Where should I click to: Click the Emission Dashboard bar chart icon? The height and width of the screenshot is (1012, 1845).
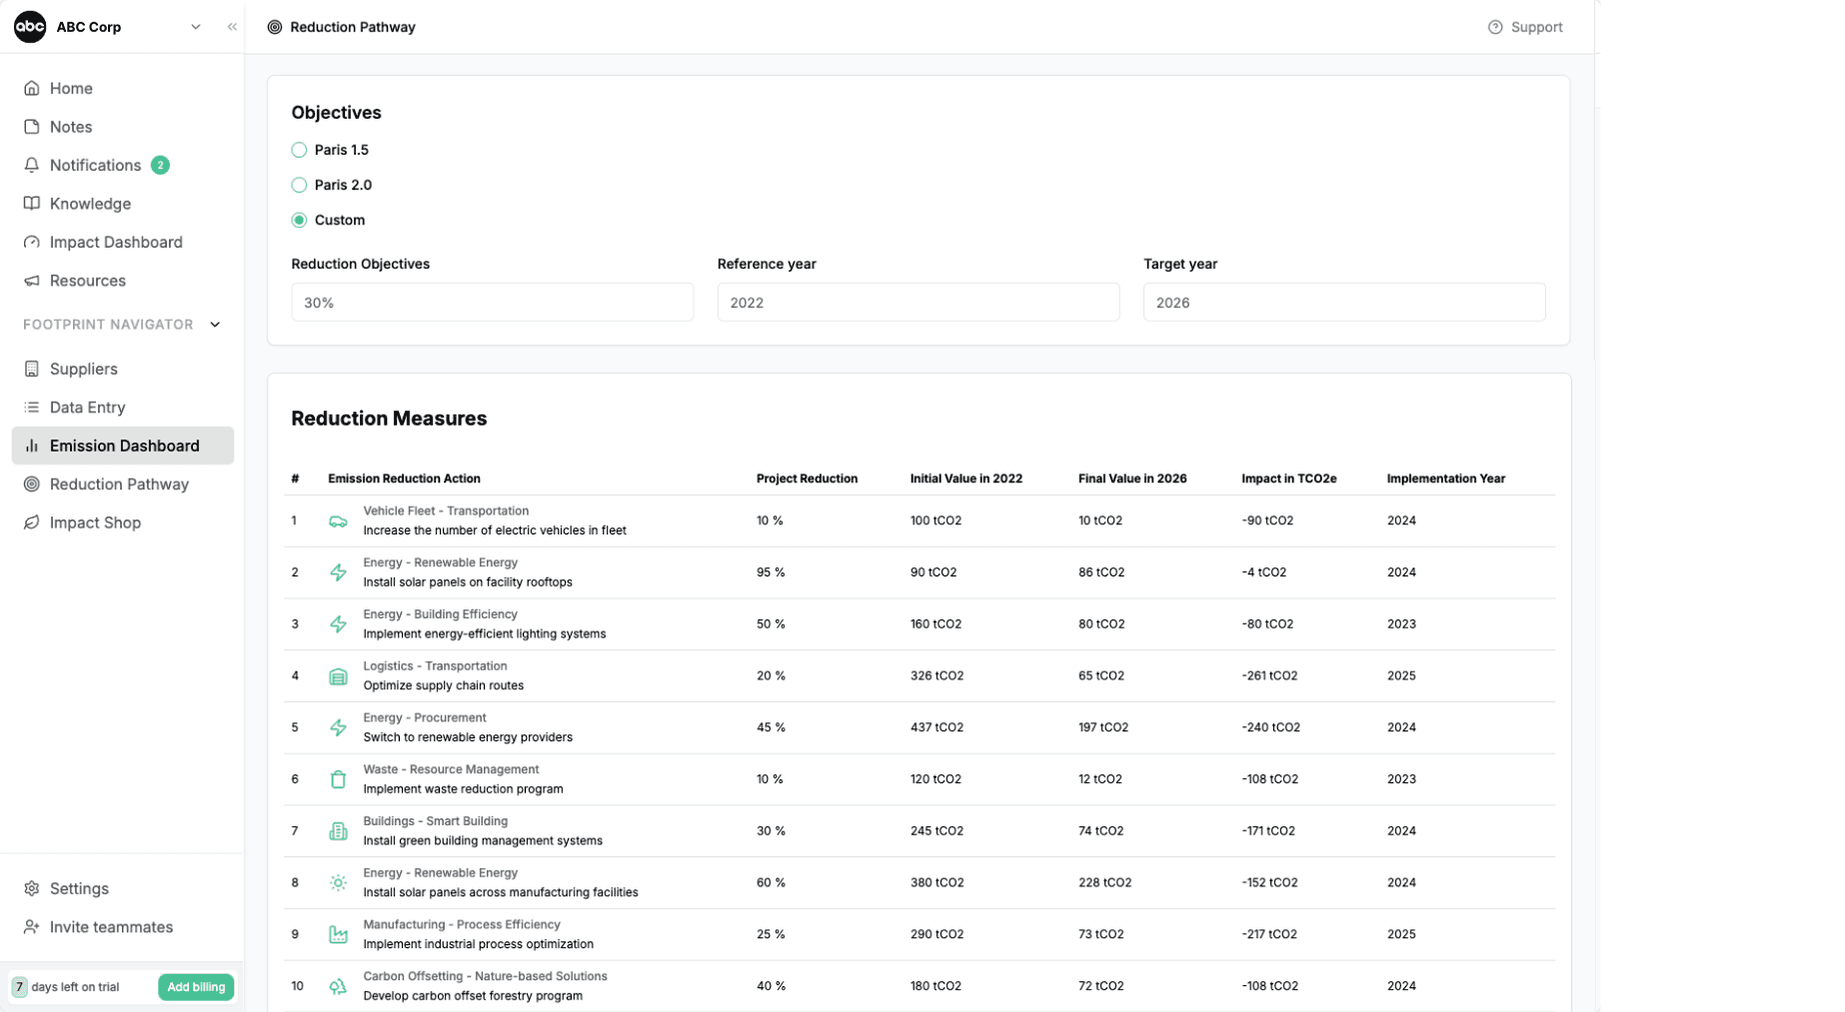(x=32, y=446)
